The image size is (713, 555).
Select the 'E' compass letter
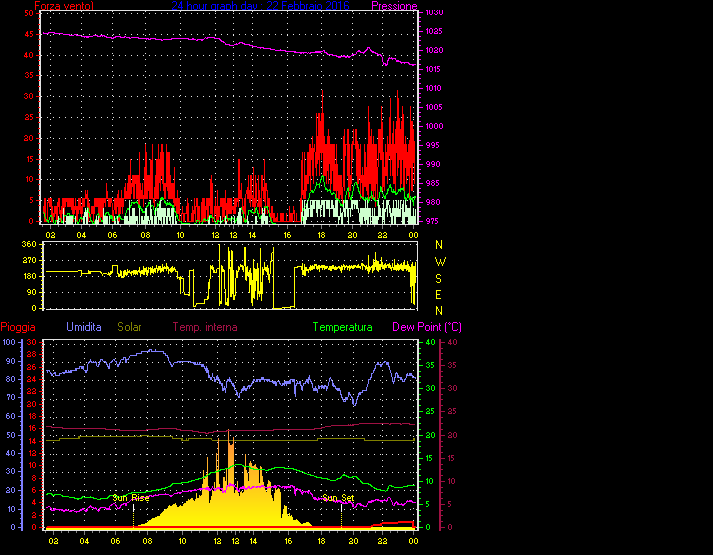click(x=438, y=295)
